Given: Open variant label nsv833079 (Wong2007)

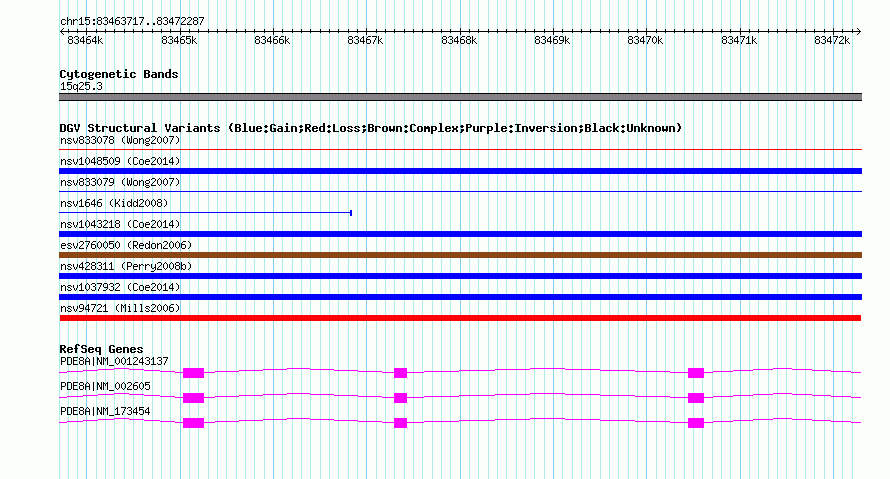Looking at the screenshot, I should pos(120,182).
